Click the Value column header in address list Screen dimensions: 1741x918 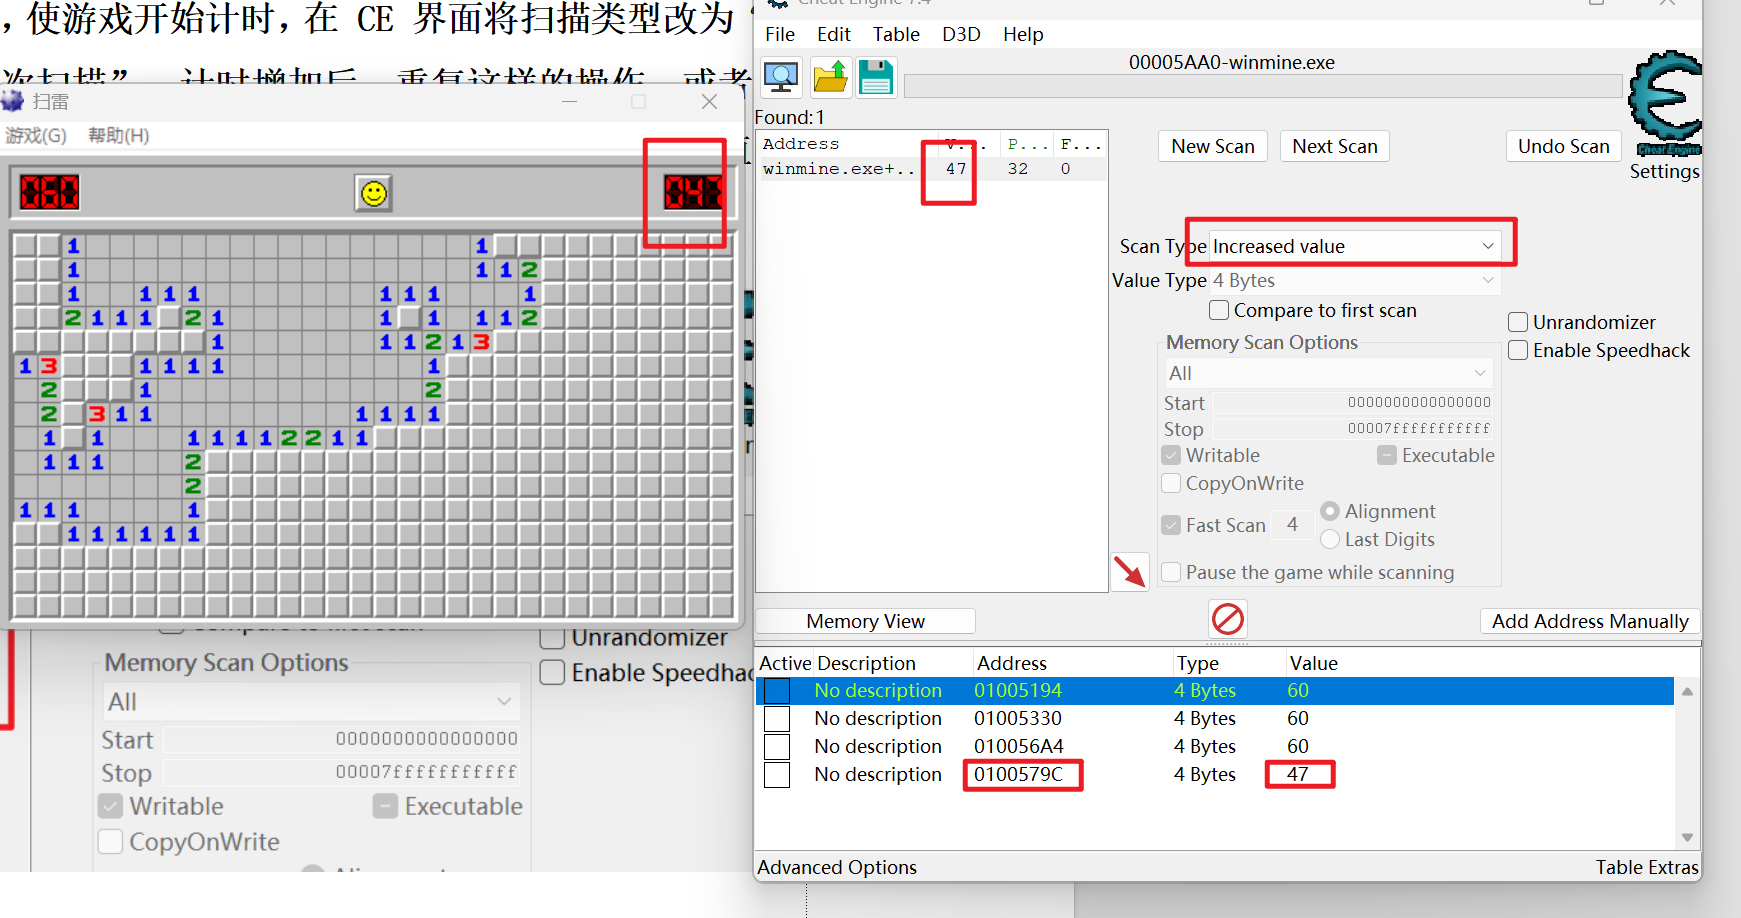(1314, 663)
